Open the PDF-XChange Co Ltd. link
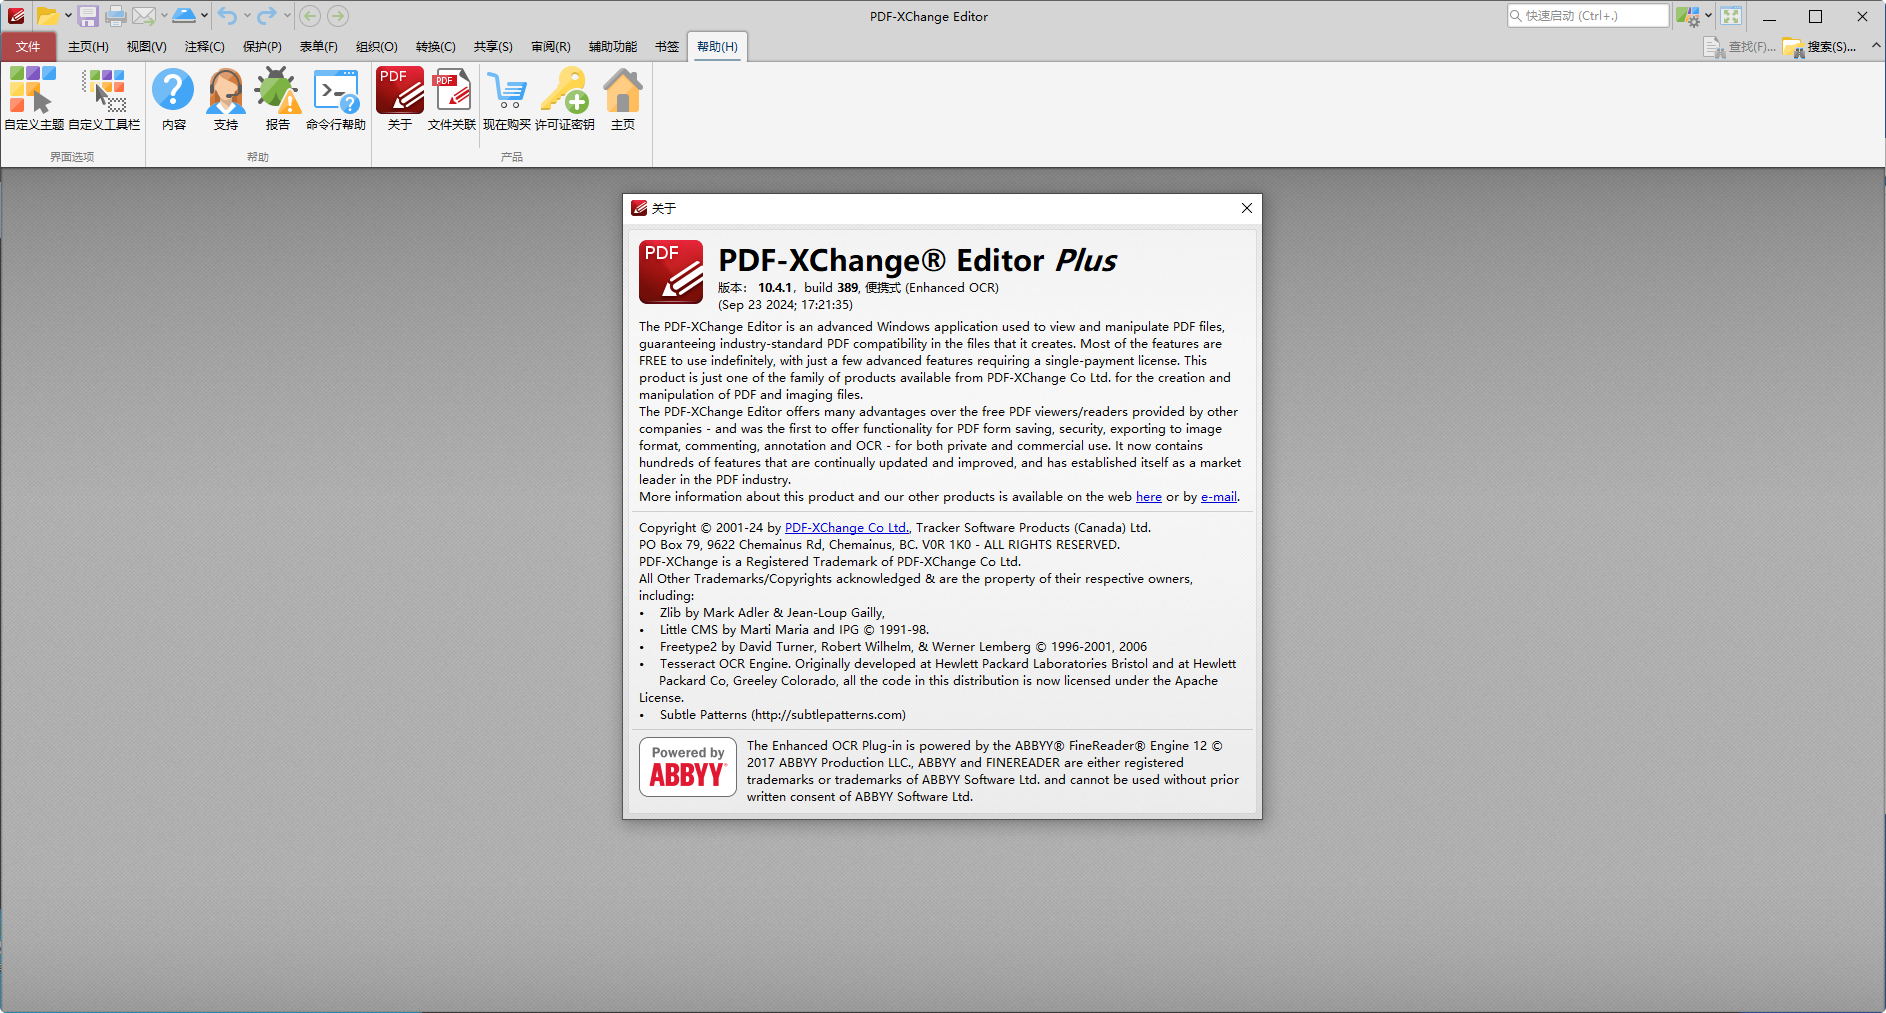The height and width of the screenshot is (1013, 1886). [x=845, y=527]
